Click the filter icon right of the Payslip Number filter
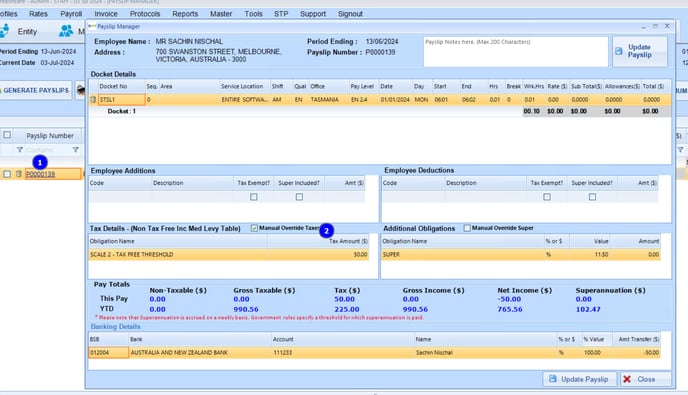688x395 pixels. (75, 150)
